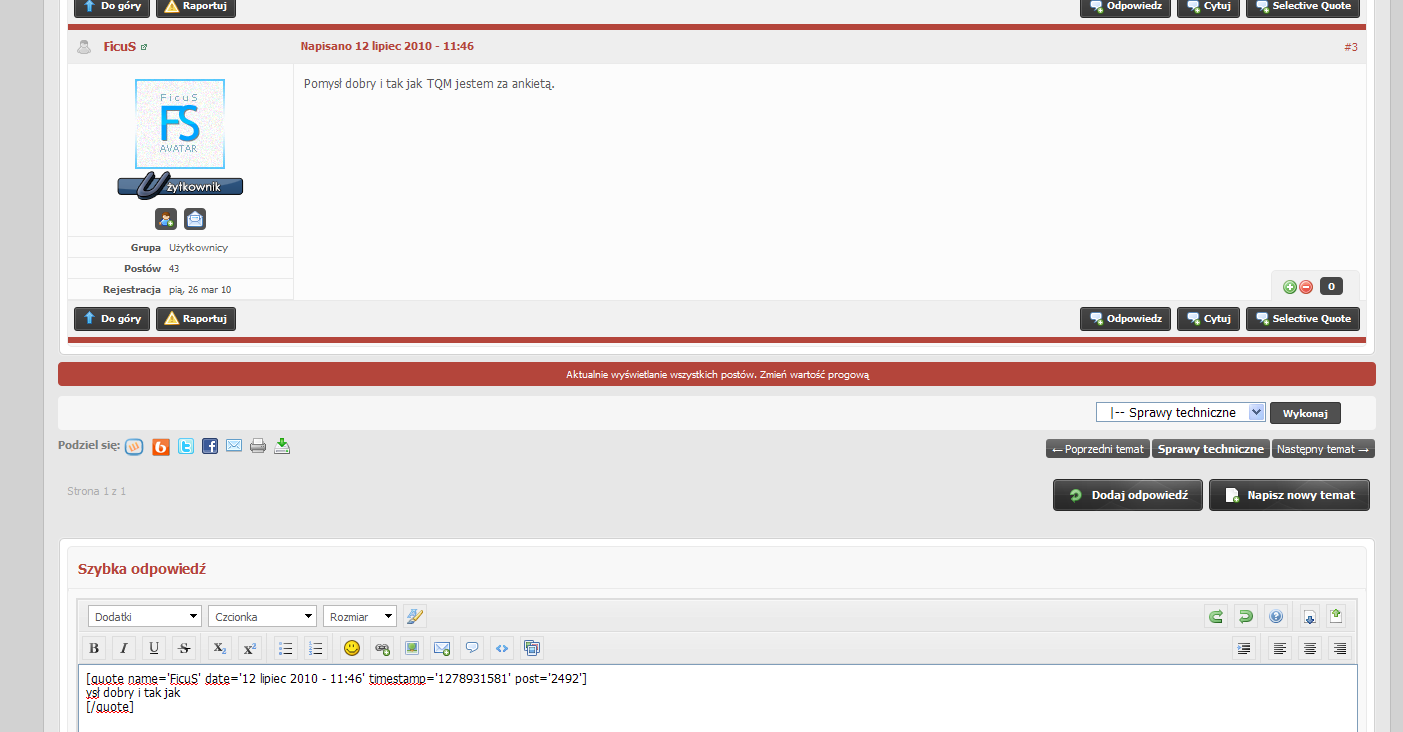Insert an email link in the editor
The width and height of the screenshot is (1403, 732).
coord(441,648)
